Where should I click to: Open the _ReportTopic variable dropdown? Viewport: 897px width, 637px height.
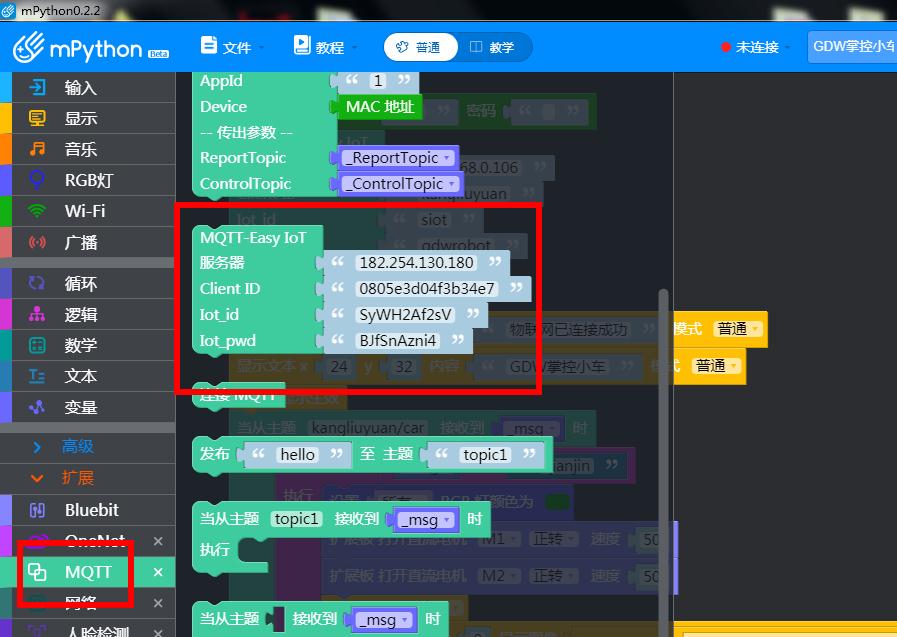pyautogui.click(x=399, y=158)
